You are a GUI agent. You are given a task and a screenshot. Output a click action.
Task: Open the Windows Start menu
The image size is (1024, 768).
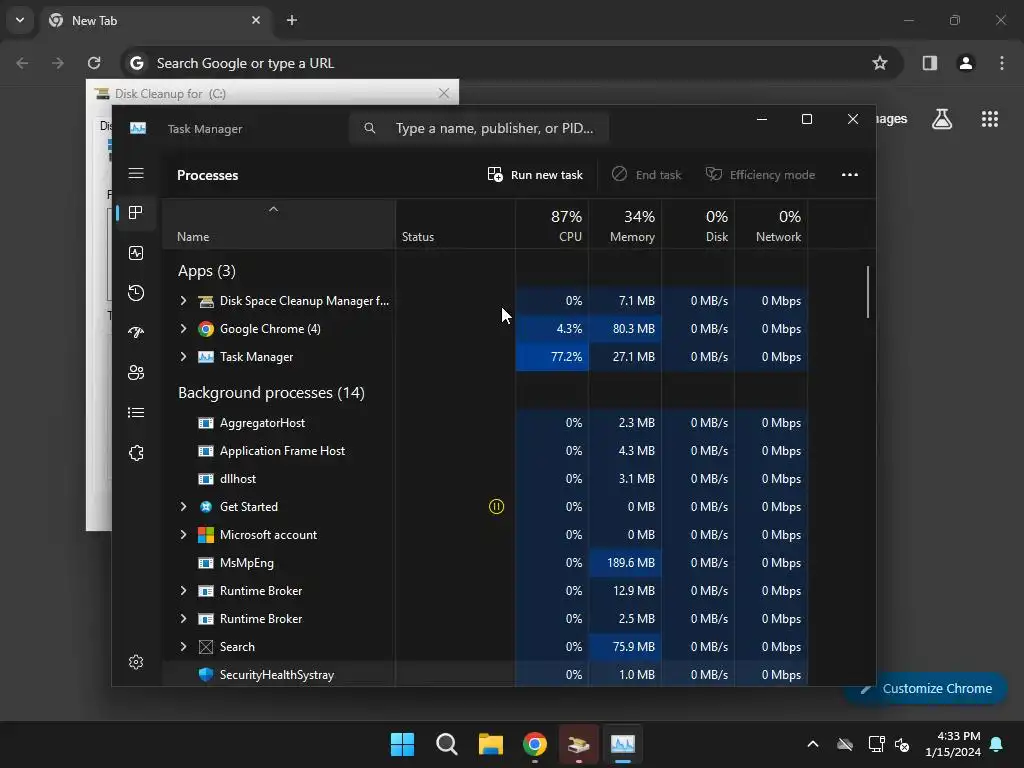coord(402,744)
